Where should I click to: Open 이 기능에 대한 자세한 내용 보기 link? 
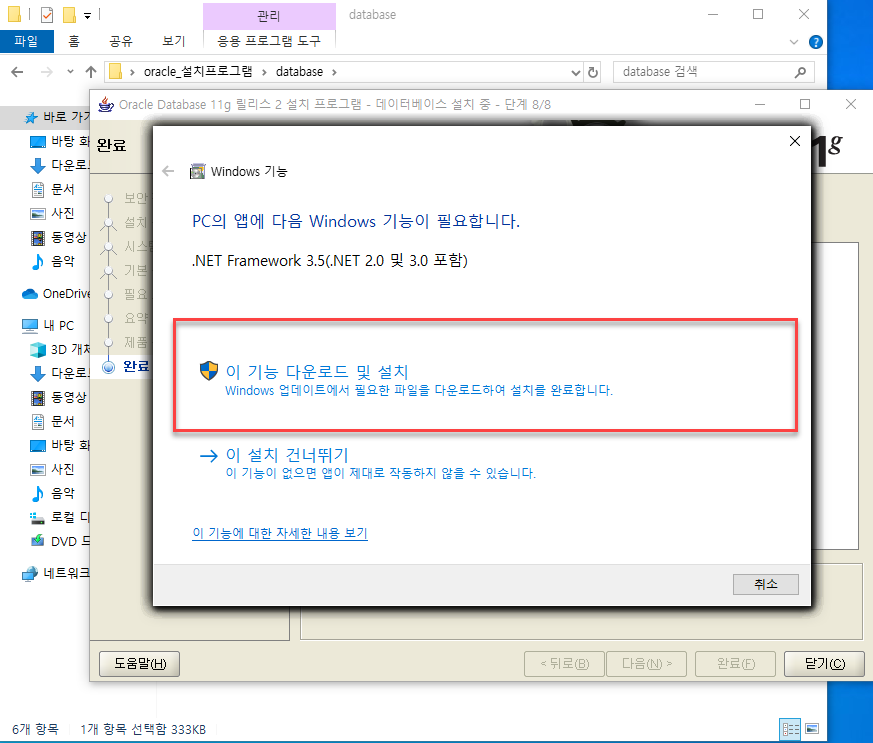click(x=280, y=533)
